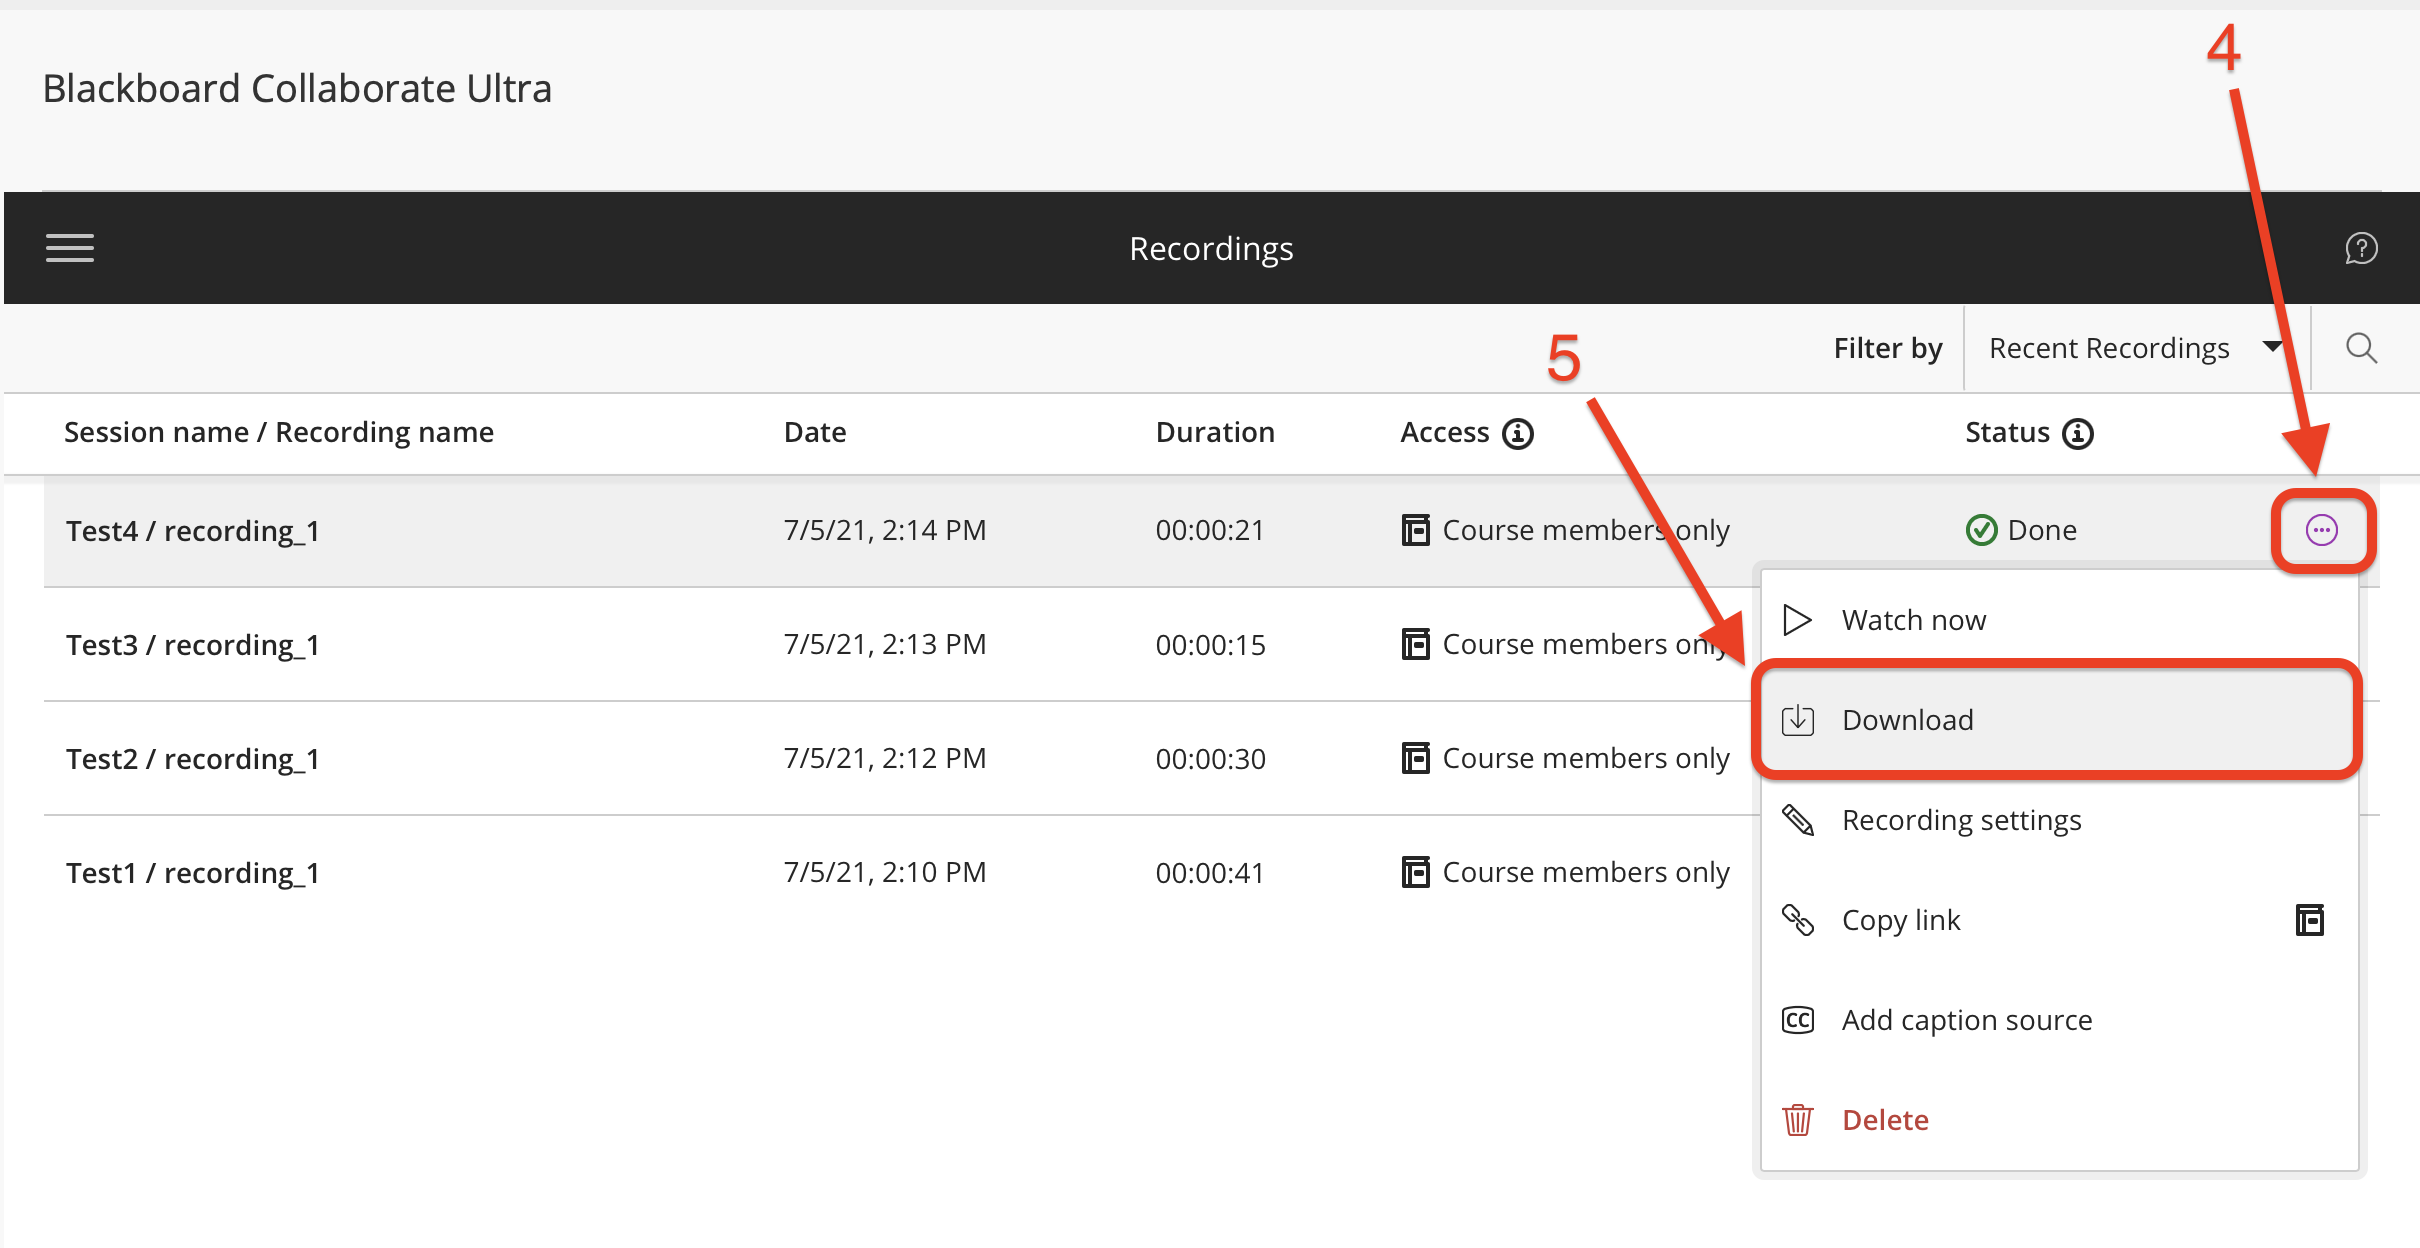Click the access icon in Test4 row
2420x1248 pixels.
click(1415, 530)
